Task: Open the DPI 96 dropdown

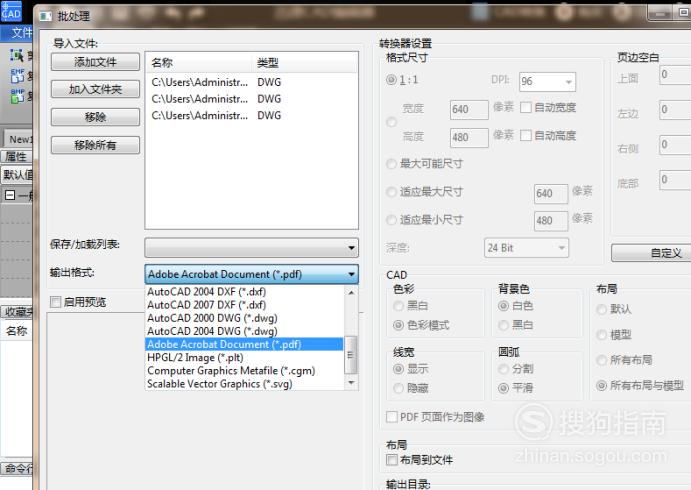Action: [547, 82]
